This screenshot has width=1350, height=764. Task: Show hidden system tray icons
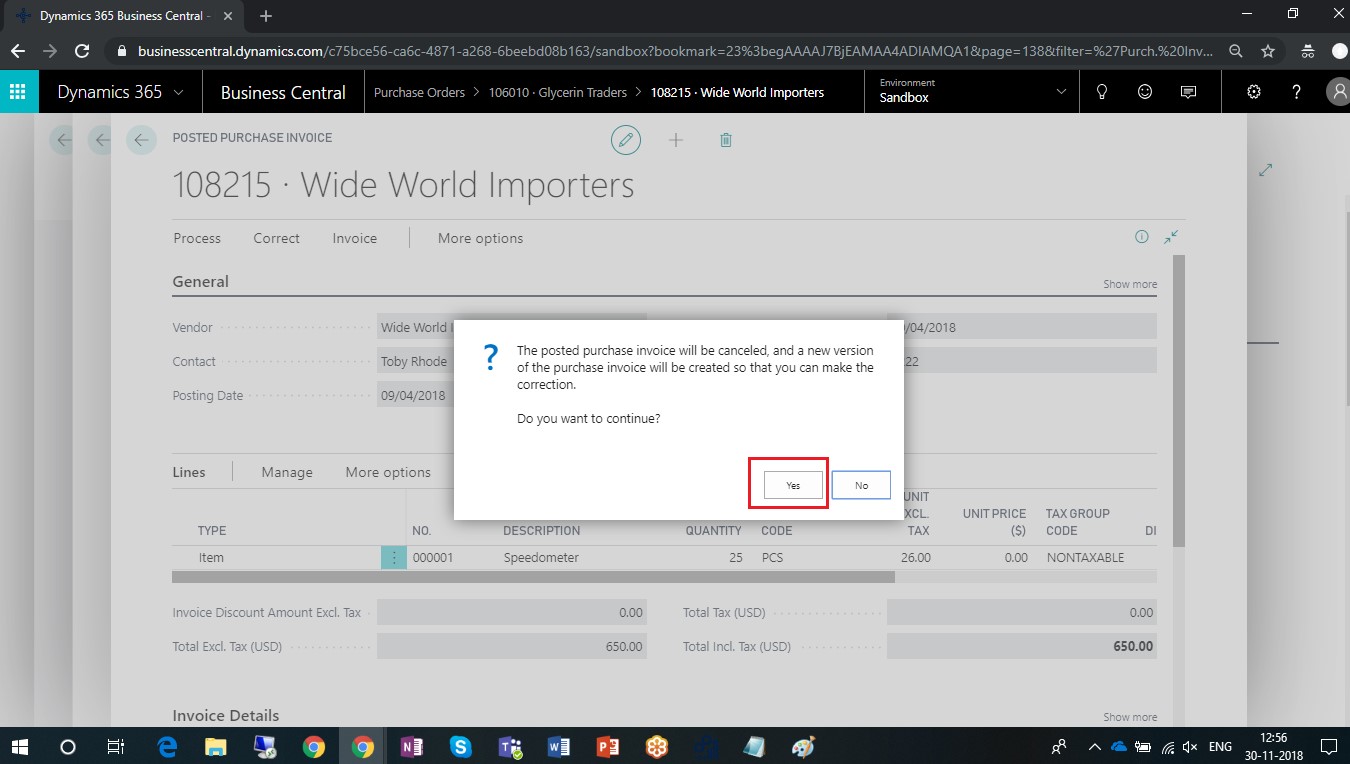(1094, 746)
